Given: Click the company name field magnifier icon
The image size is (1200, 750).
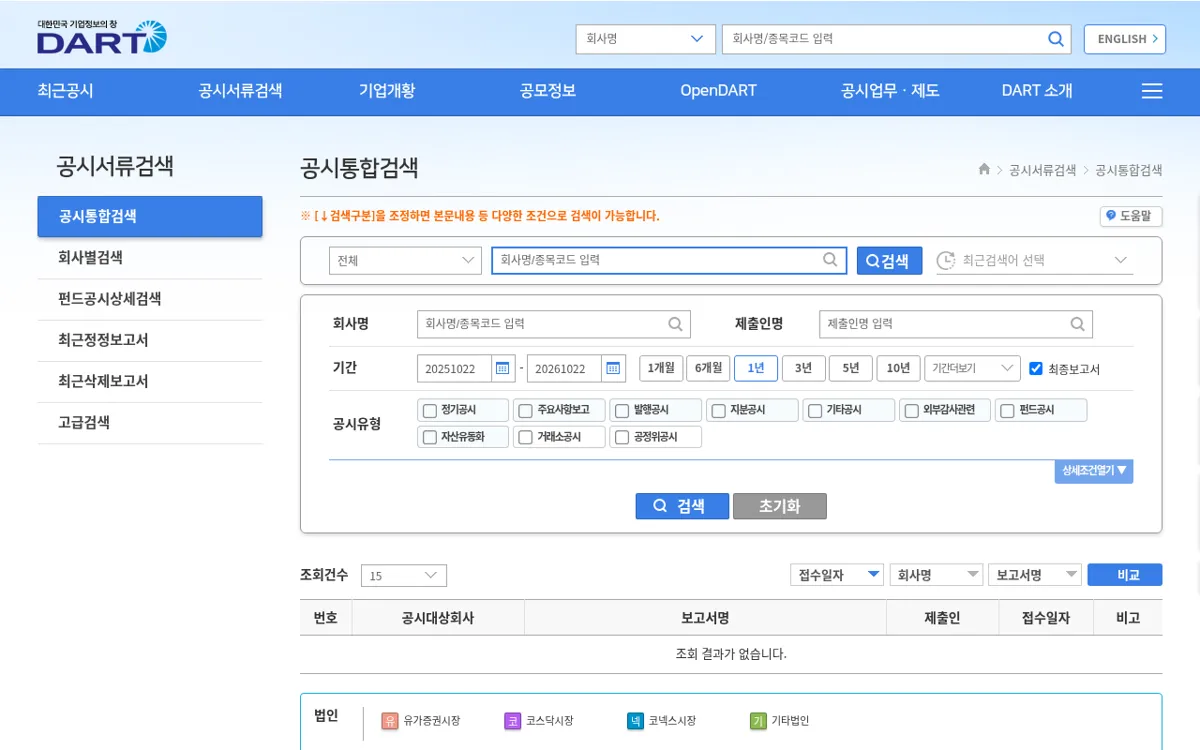Looking at the screenshot, I should (676, 324).
